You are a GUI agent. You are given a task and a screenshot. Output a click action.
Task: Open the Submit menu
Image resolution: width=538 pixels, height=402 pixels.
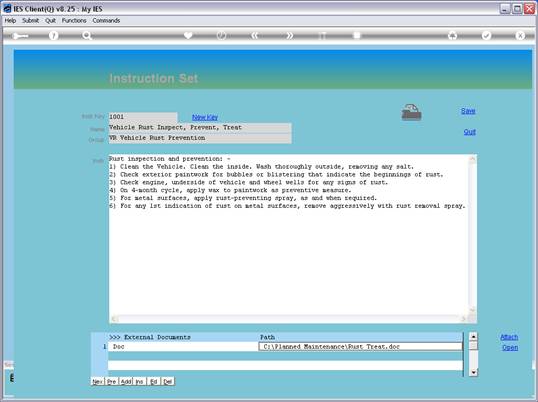point(31,21)
